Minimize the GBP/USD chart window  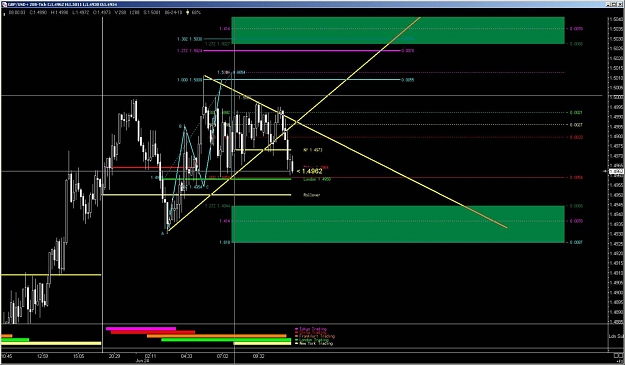click(608, 4)
